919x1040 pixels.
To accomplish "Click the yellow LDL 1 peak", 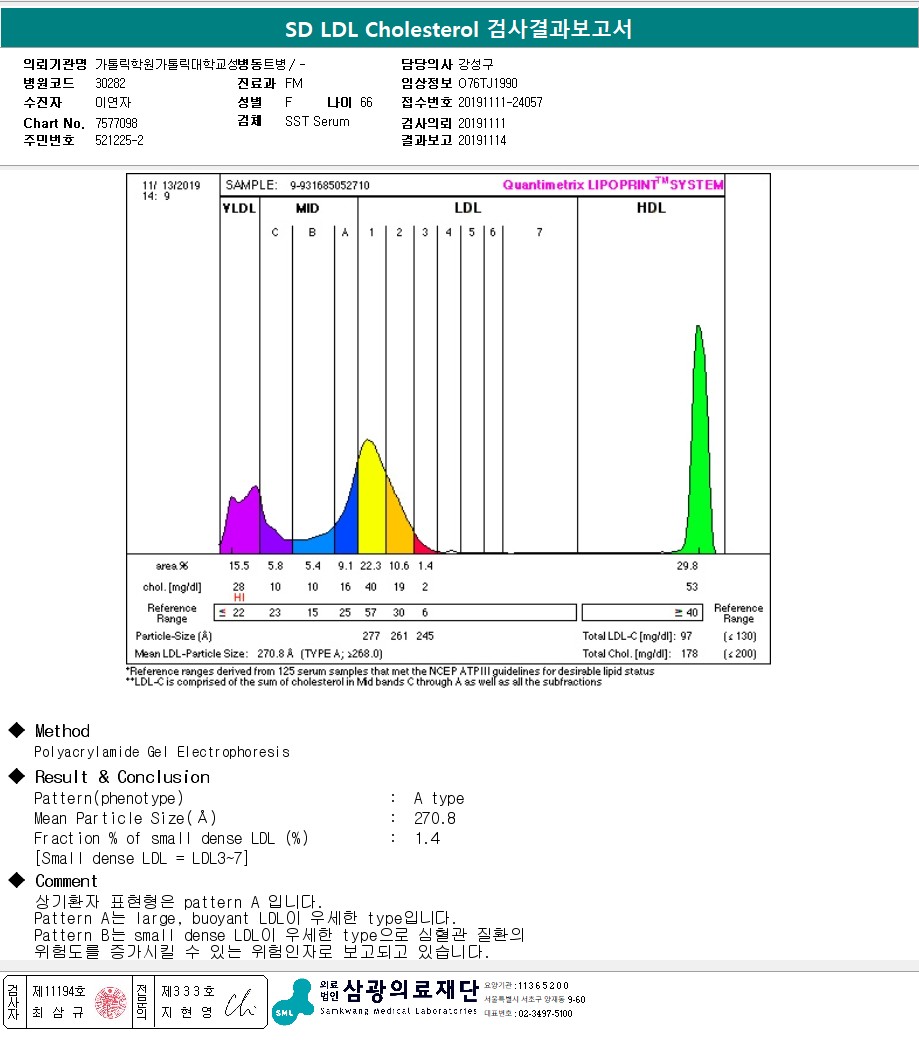I will tap(371, 496).
